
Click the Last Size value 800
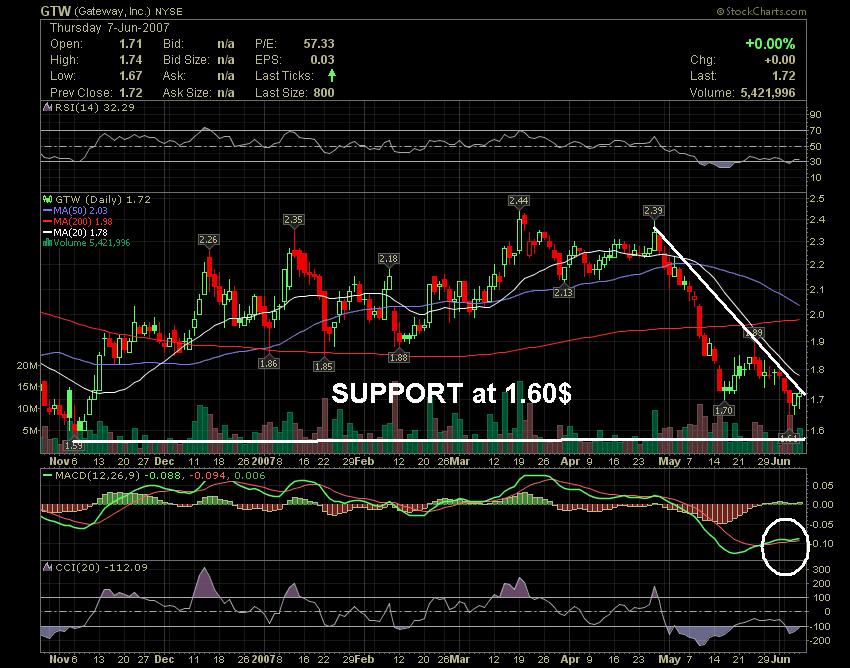coord(324,93)
